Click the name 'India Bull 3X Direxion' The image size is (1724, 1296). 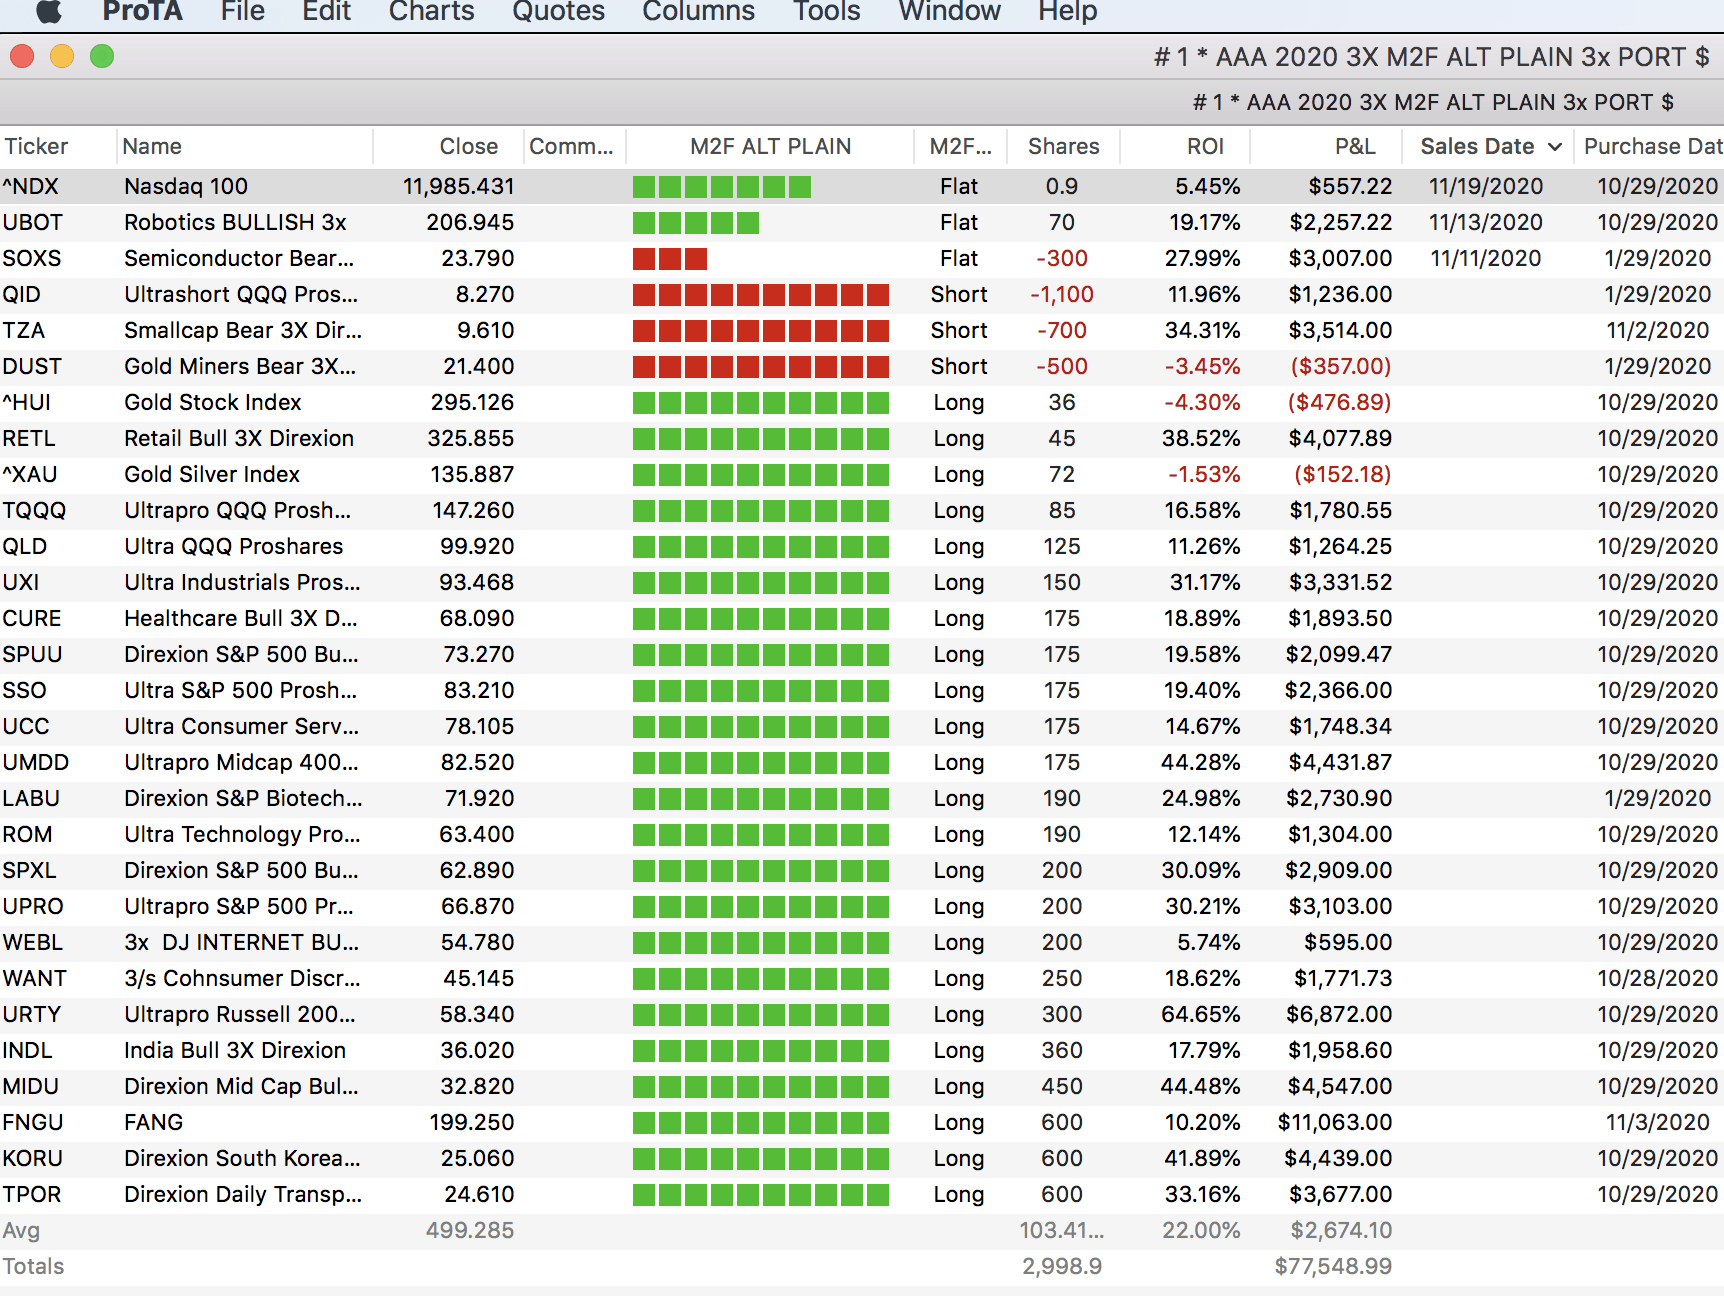coord(235,1051)
